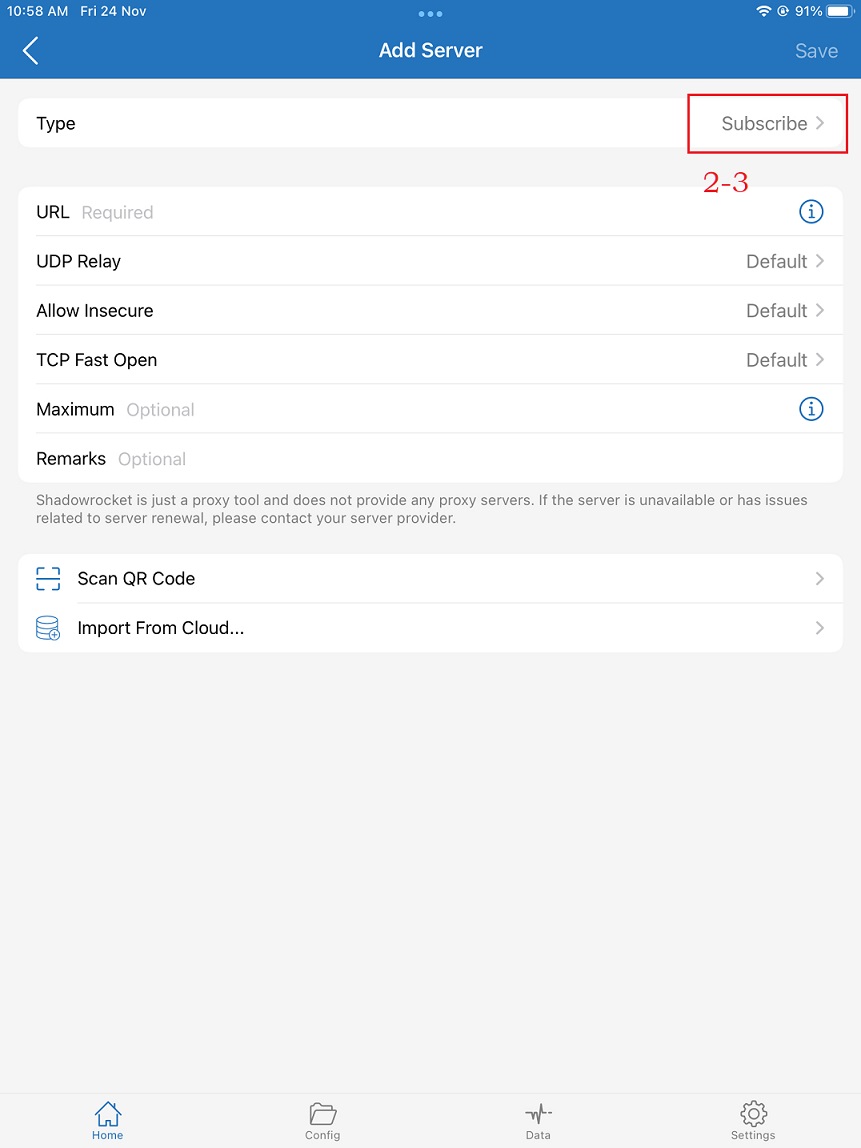This screenshot has width=861, height=1148.
Task: Tap the Import From Cloud database icon
Action: 48,628
